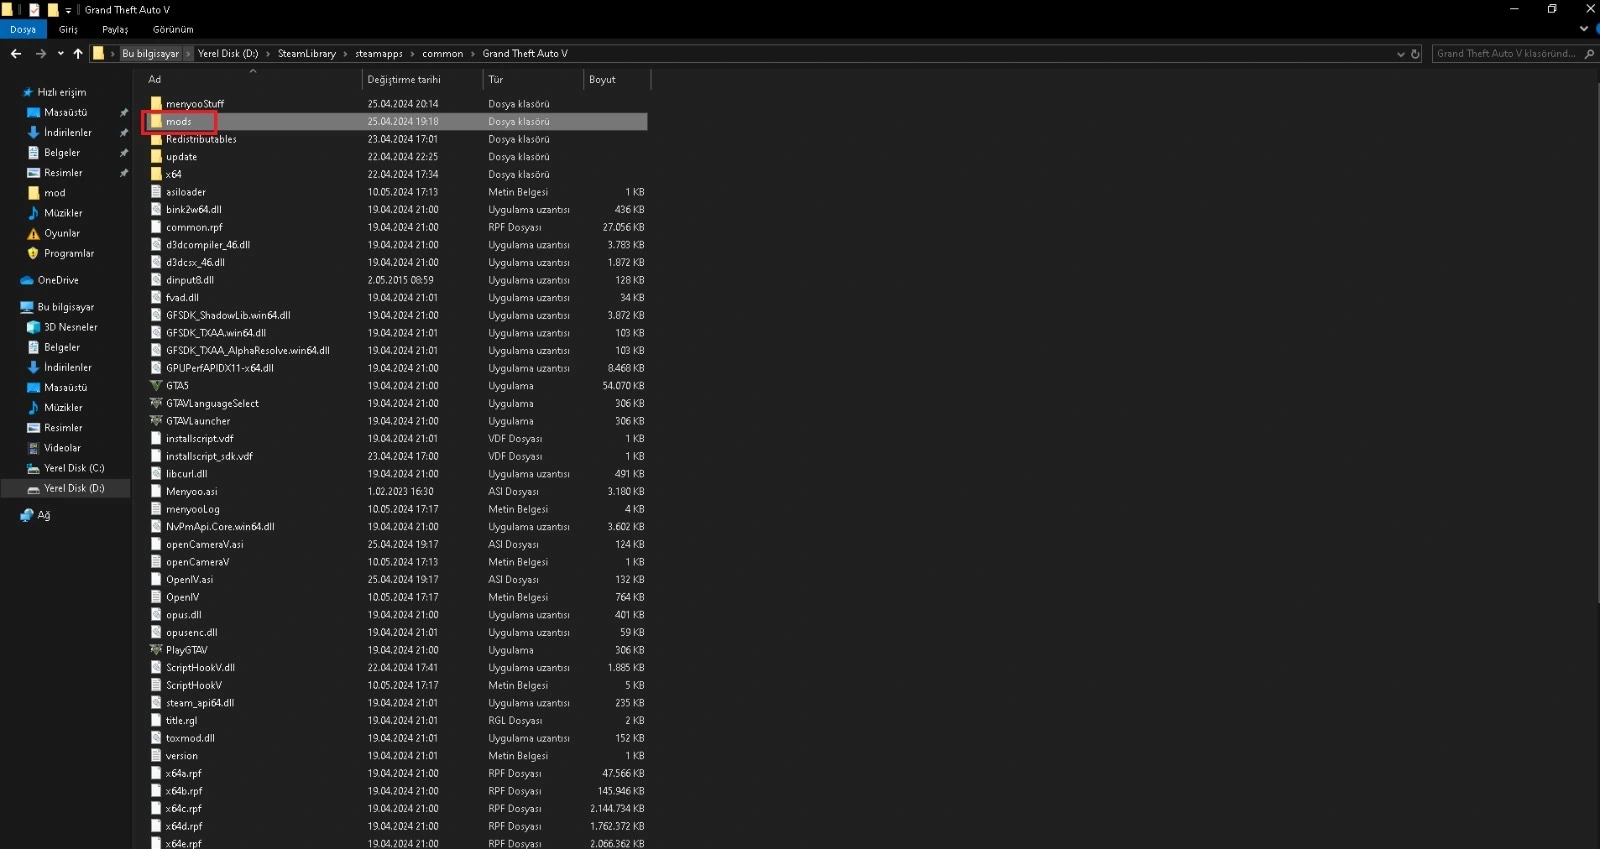Select the Hızlı erişim sidebar item
Screen dimensions: 1600x849
point(62,92)
